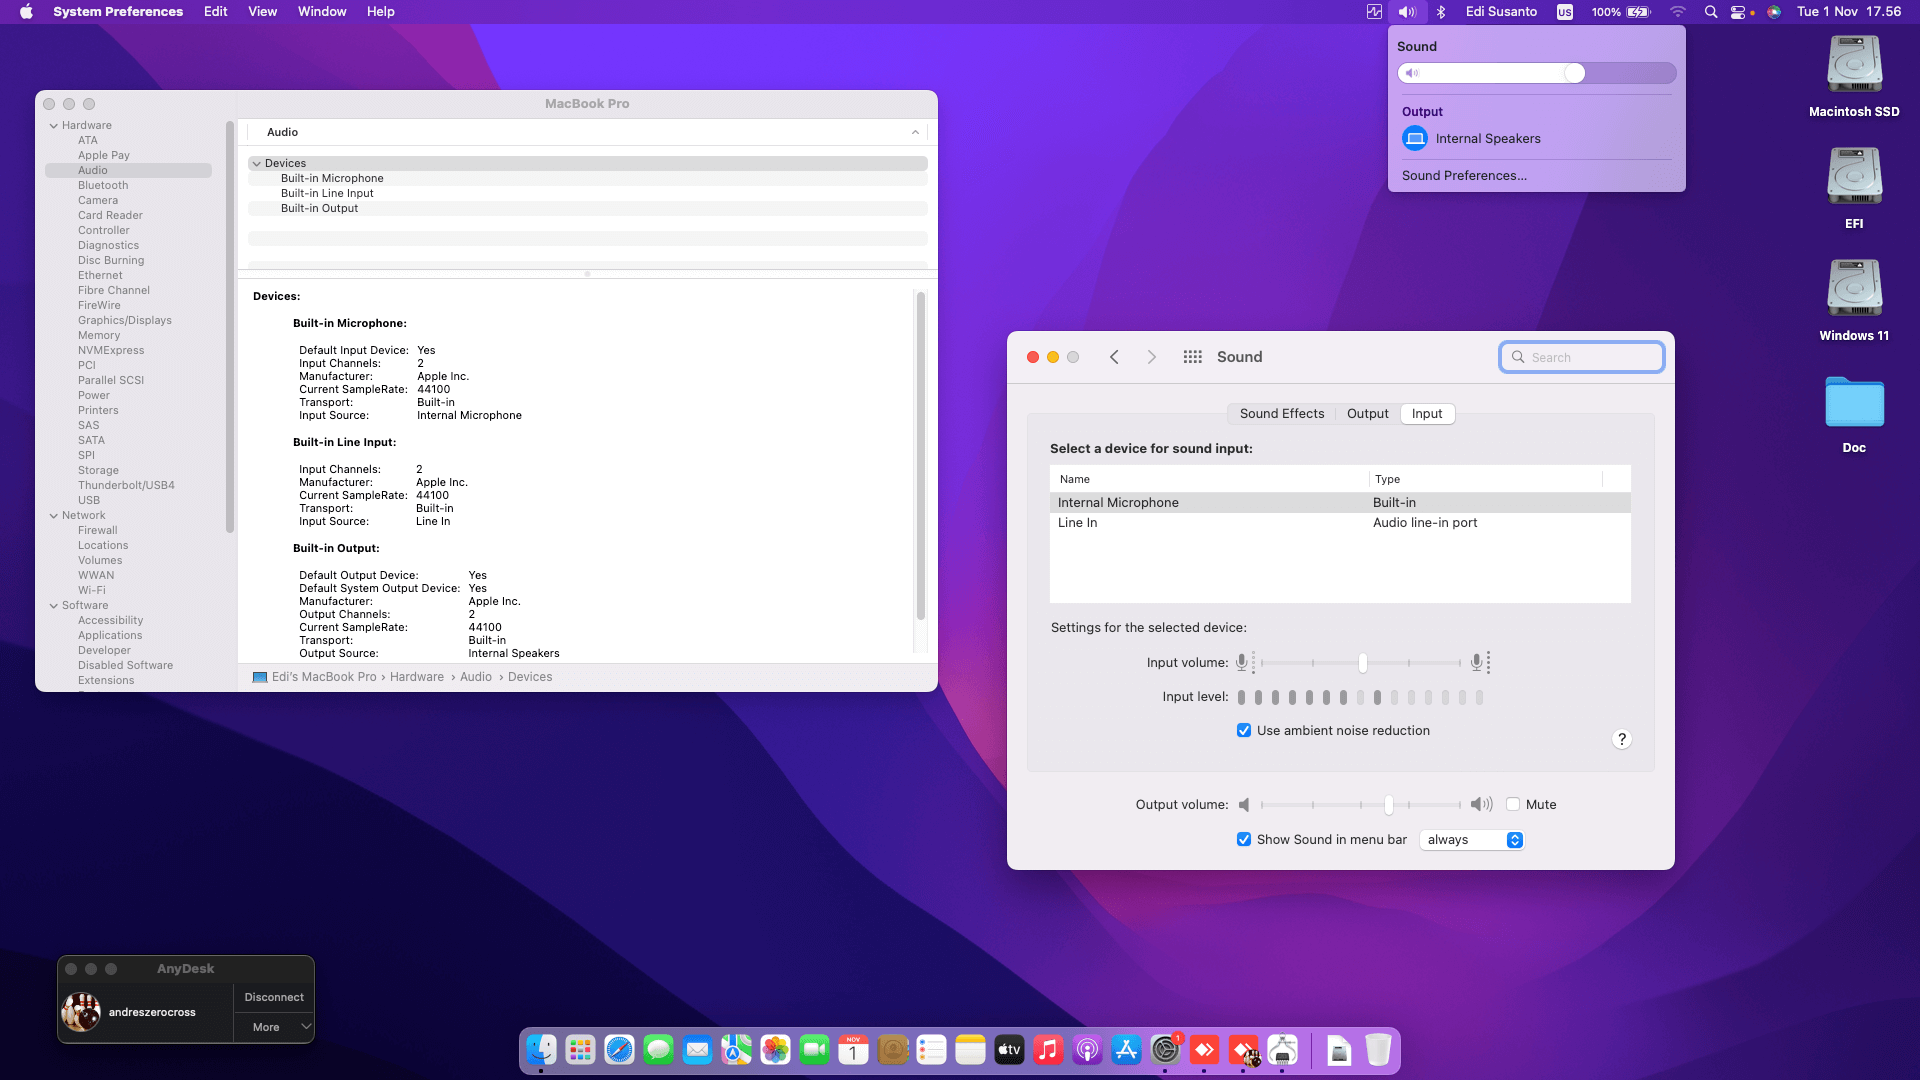Screen dimensions: 1920x1080
Task: Launch Music app from the Dock
Action: point(1048,1049)
